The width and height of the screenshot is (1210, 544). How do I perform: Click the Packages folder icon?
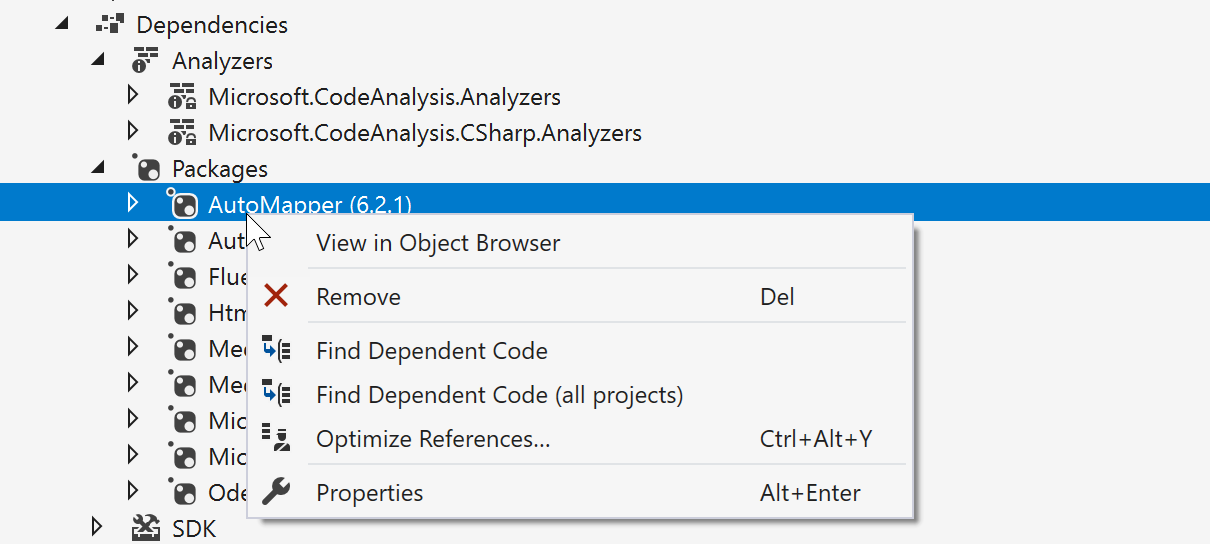[146, 168]
